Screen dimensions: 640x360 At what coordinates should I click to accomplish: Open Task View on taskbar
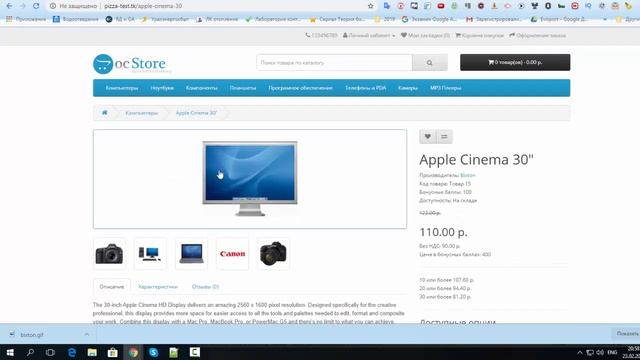click(x=50, y=352)
